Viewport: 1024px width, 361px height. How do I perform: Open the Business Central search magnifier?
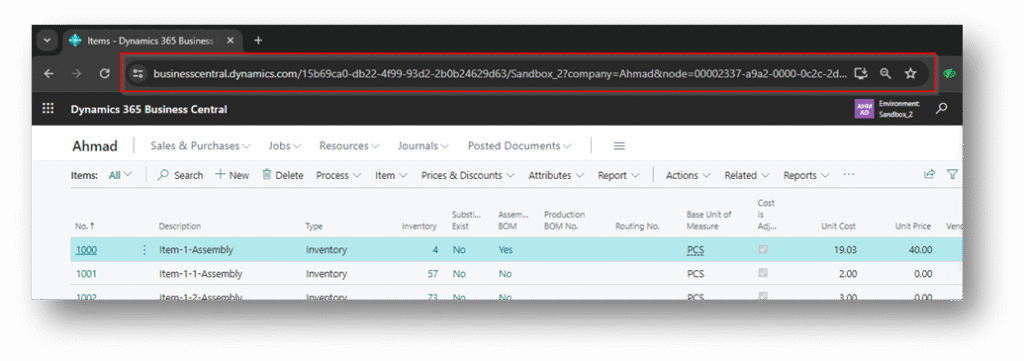941,109
